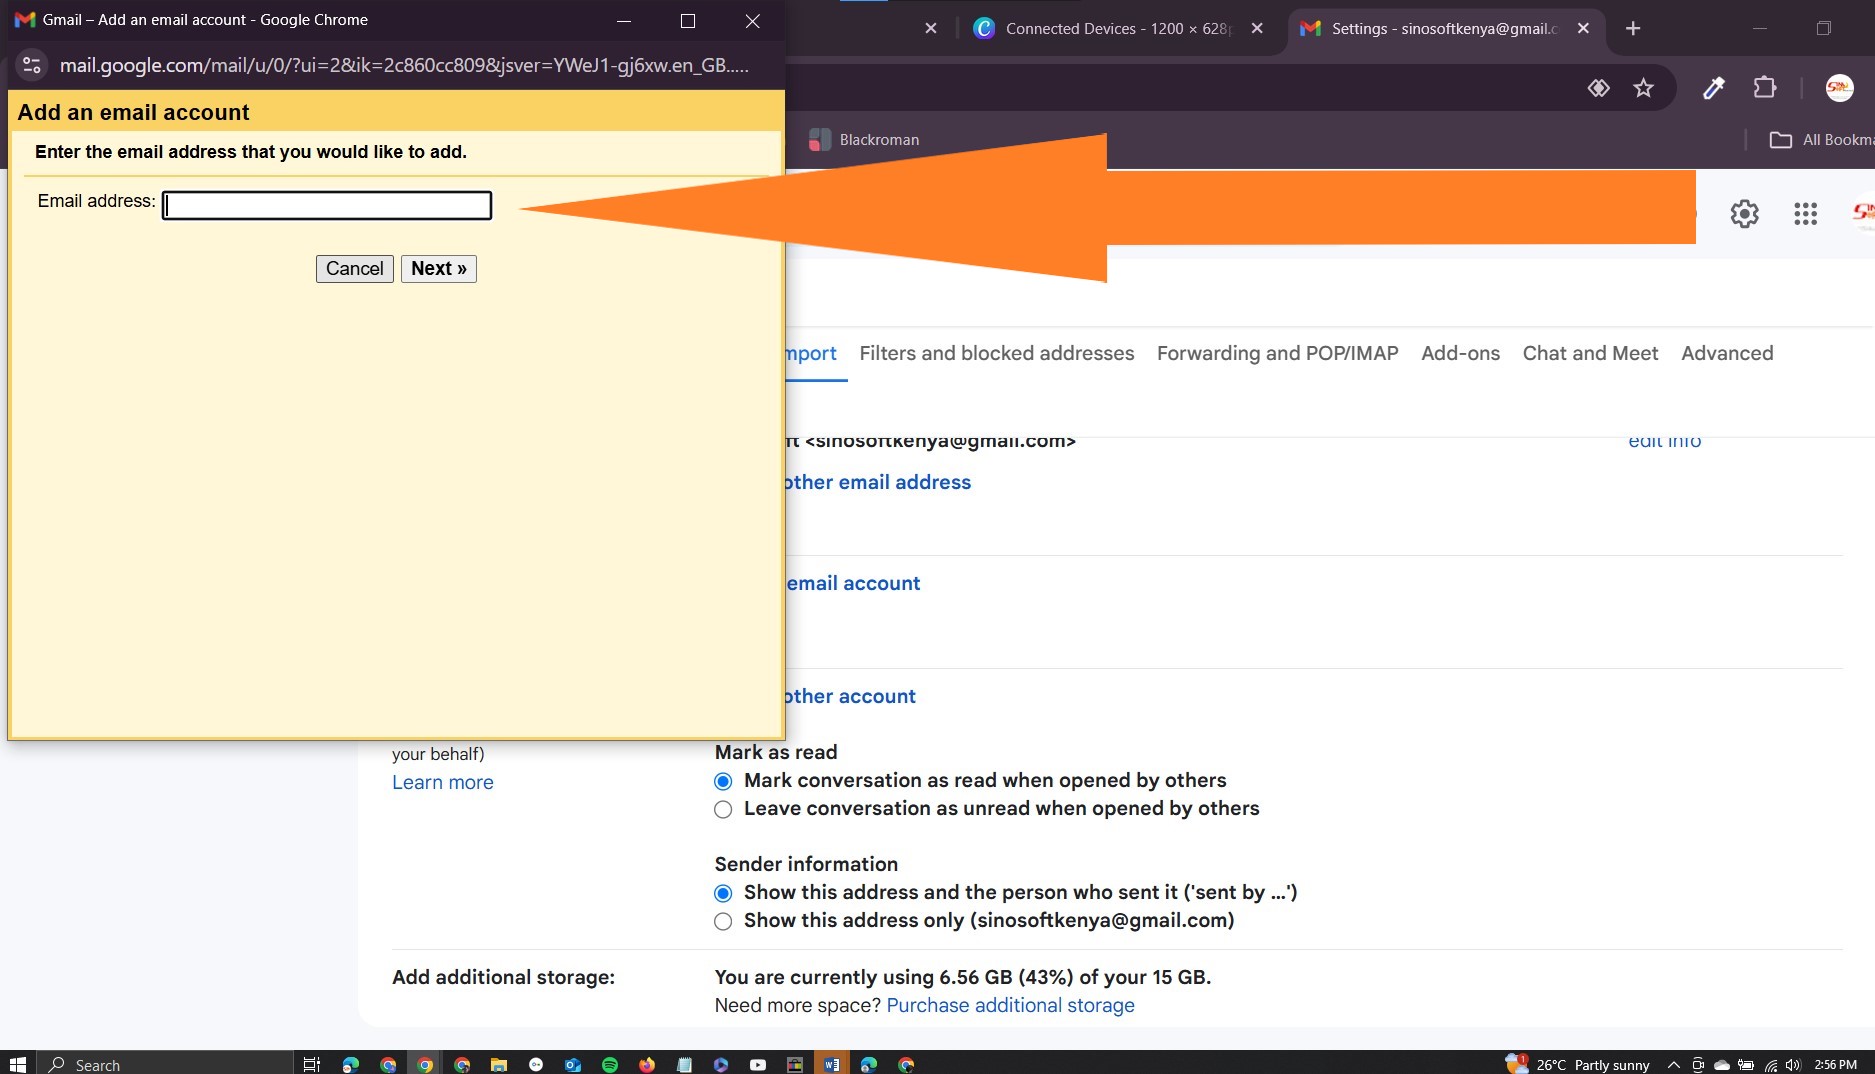This screenshot has height=1074, width=1875.
Task: Open the Purchase additional storage link
Action: click(x=1010, y=1005)
